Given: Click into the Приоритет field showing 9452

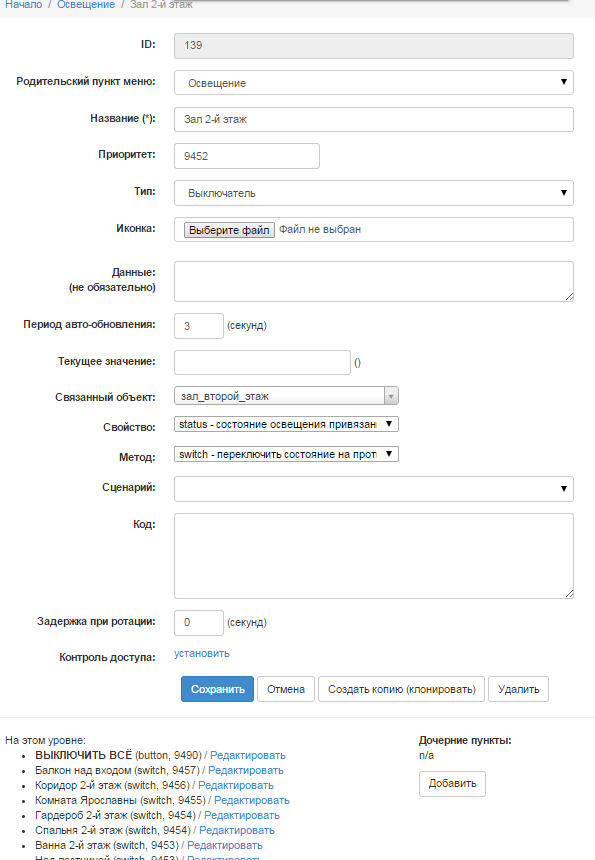Looking at the screenshot, I should (x=247, y=156).
